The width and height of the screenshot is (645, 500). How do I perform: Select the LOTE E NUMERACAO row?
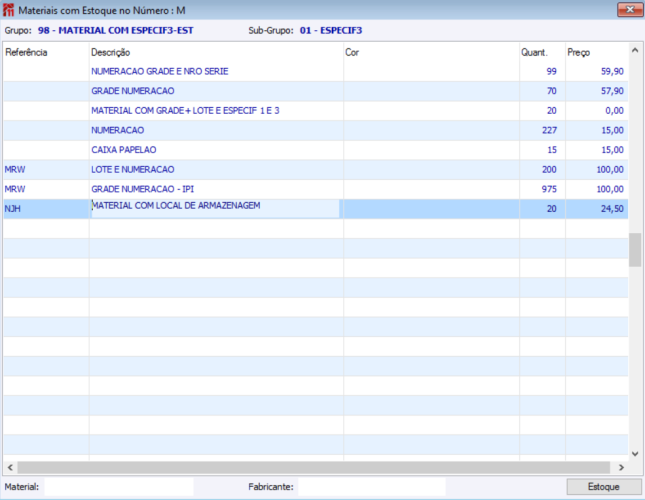(316, 169)
